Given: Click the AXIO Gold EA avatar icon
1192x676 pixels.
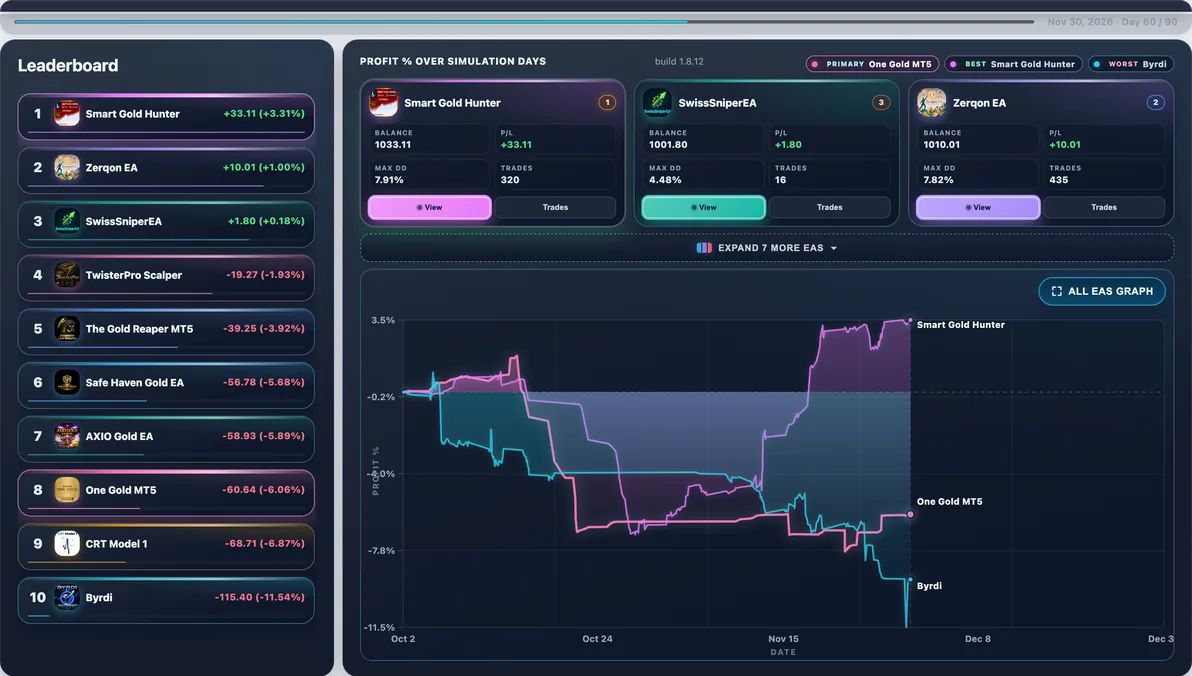Looking at the screenshot, I should point(67,436).
